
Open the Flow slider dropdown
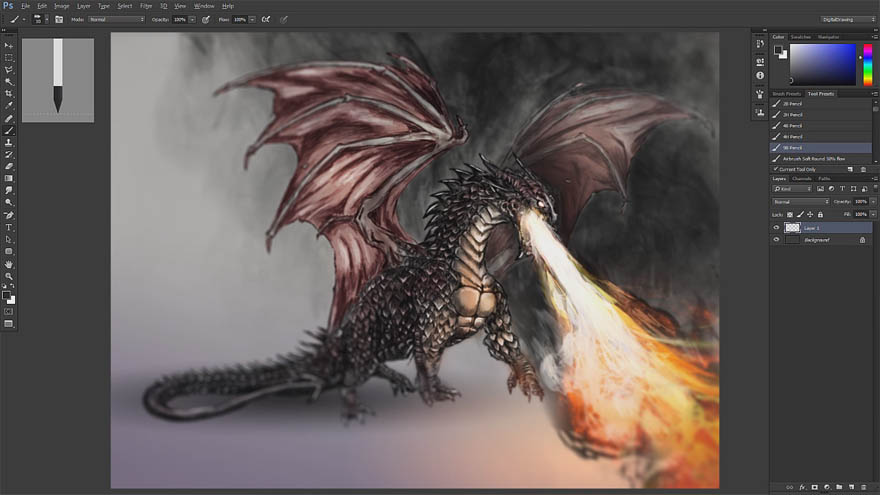(x=252, y=20)
